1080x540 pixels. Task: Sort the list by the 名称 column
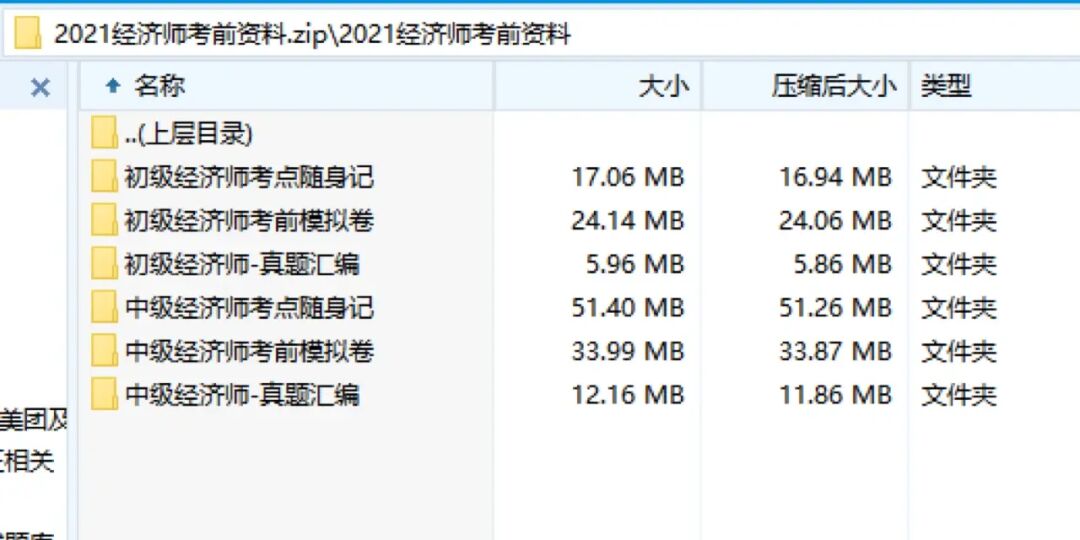(287, 86)
